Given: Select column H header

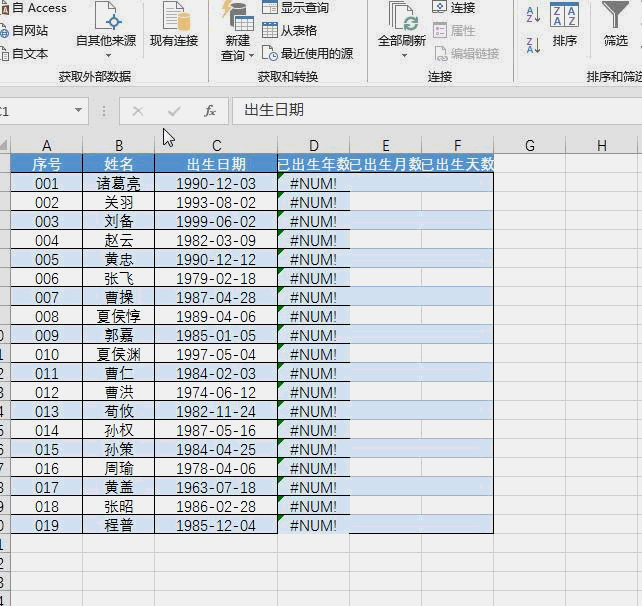Looking at the screenshot, I should (602, 145).
